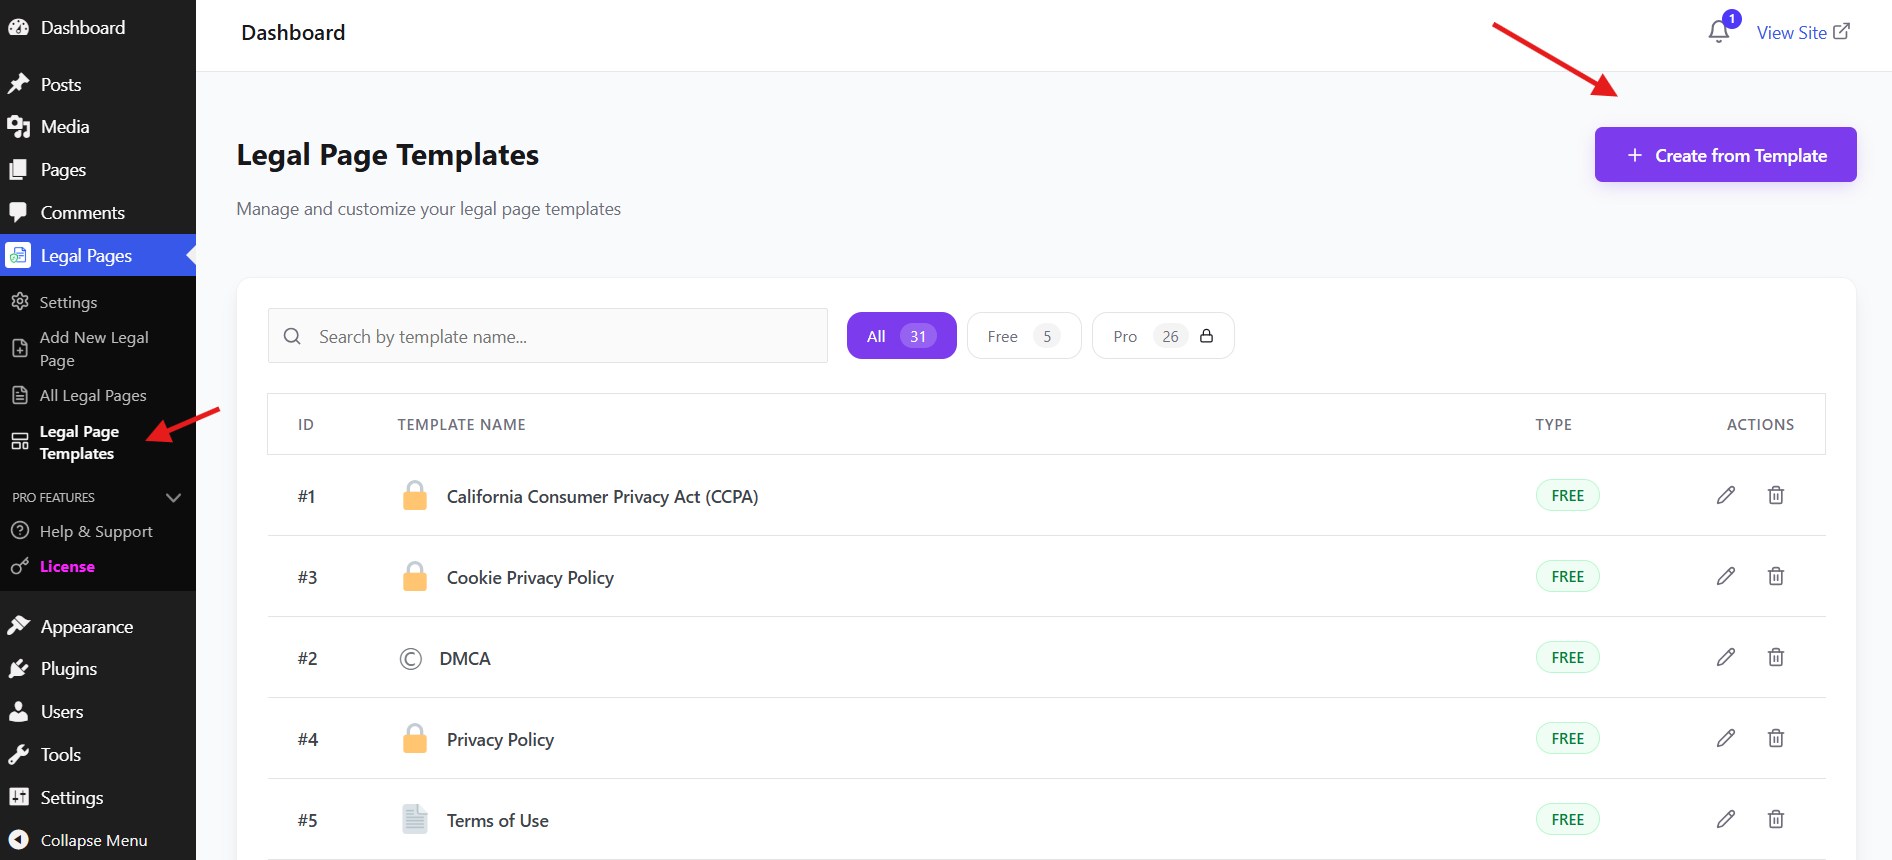Click the lock icon beside Privacy Policy

point(415,738)
